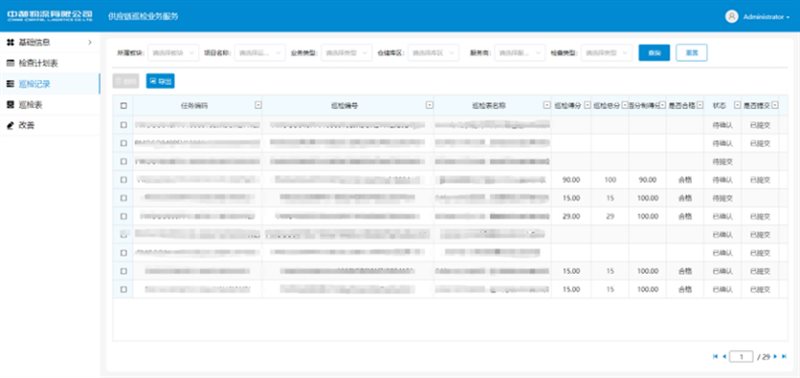
Task: Open the 任务编码 column filter arrow
Action: point(258,105)
